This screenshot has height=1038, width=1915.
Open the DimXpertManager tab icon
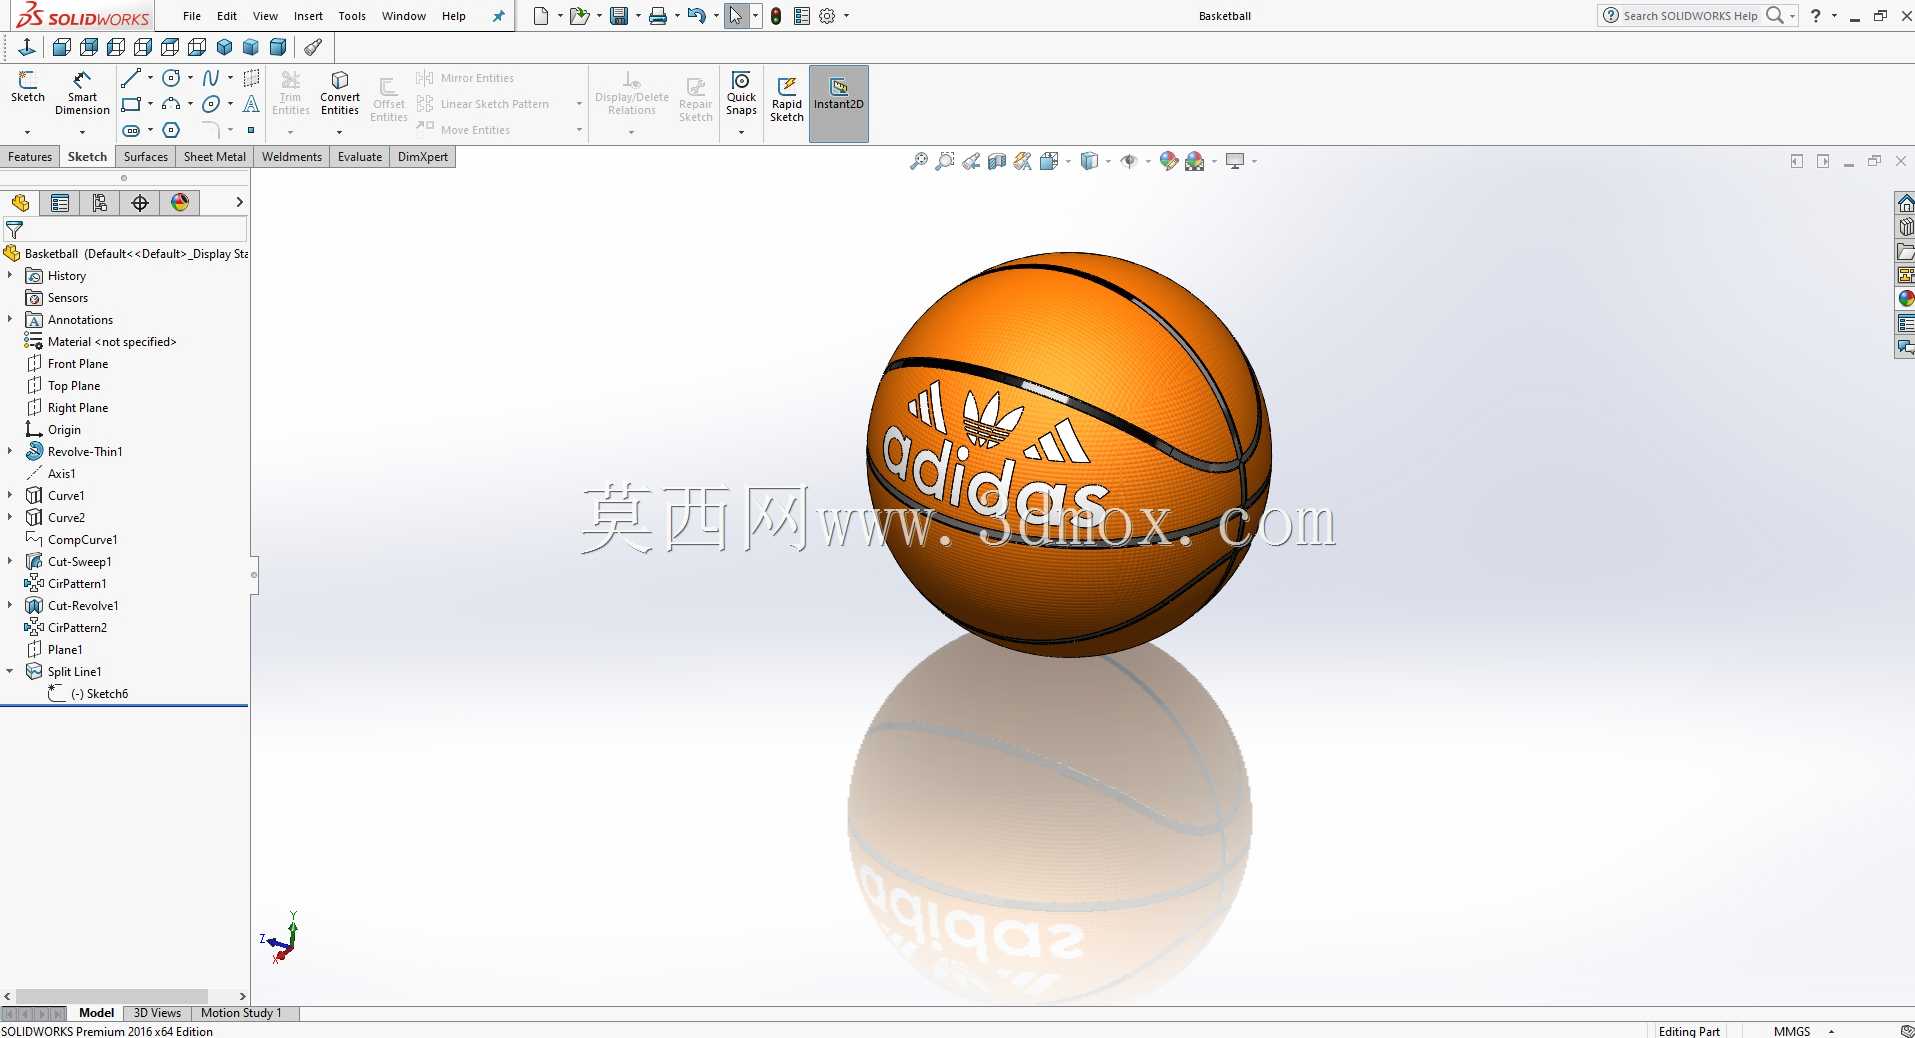pyautogui.click(x=140, y=203)
